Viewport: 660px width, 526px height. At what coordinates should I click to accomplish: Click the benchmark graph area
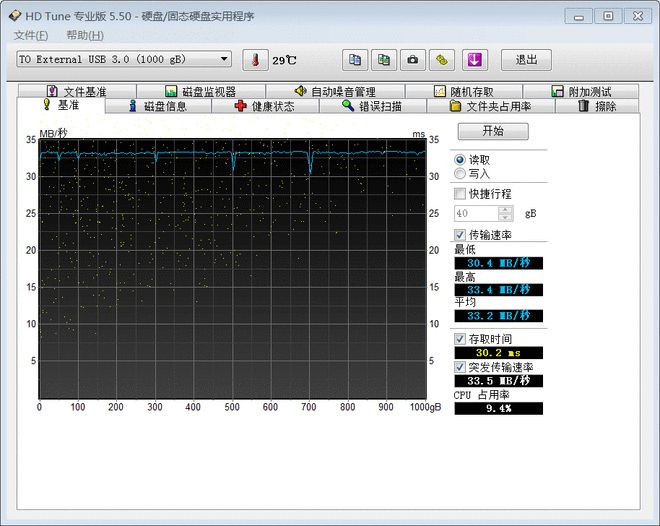click(232, 269)
